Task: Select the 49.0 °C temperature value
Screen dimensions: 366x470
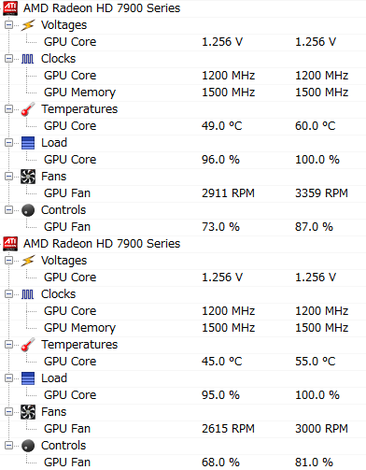Action: coord(222,126)
